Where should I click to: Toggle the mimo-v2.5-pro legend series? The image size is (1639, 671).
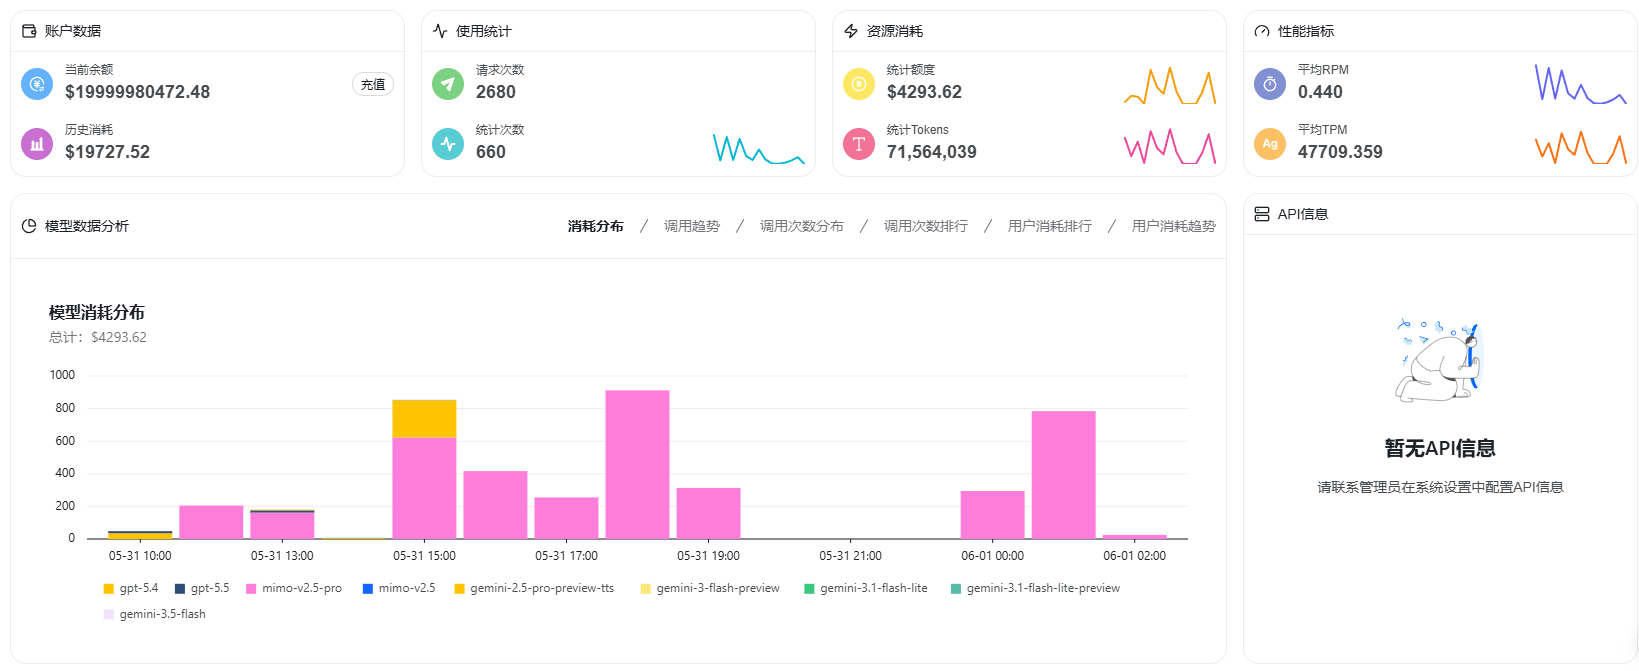click(294, 588)
